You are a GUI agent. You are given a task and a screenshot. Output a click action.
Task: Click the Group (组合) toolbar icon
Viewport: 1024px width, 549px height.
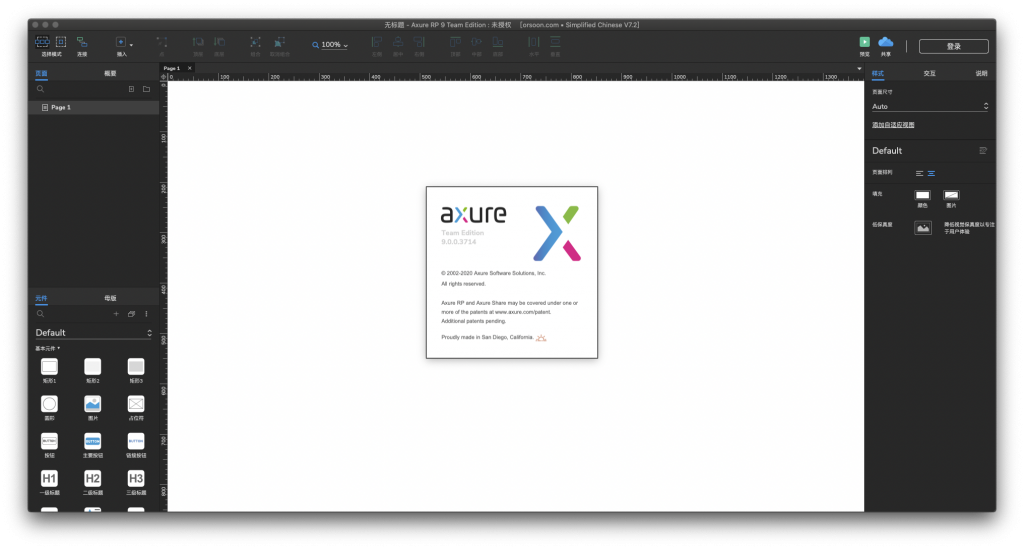[255, 42]
